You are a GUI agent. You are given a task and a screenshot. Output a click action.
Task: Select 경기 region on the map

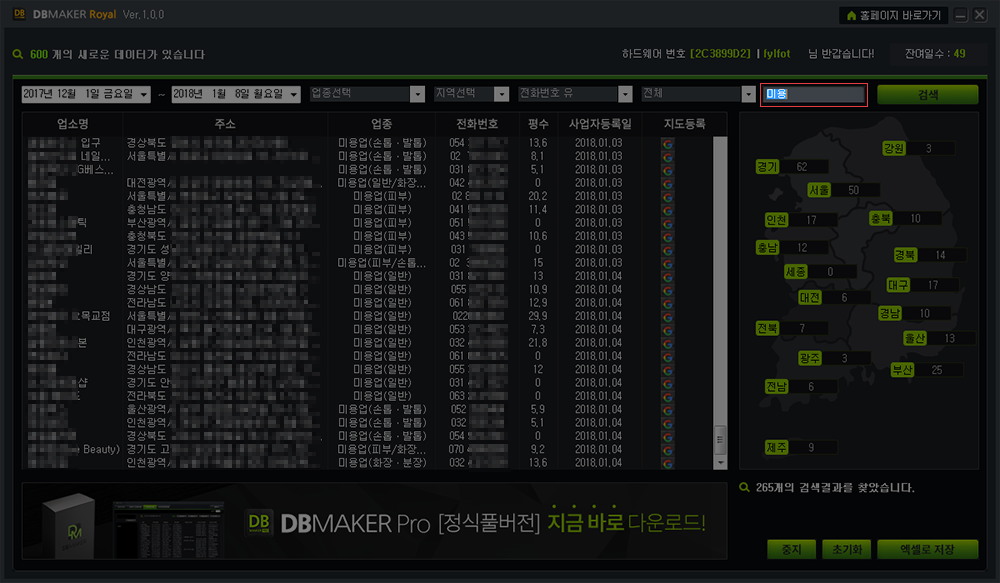pyautogui.click(x=767, y=166)
